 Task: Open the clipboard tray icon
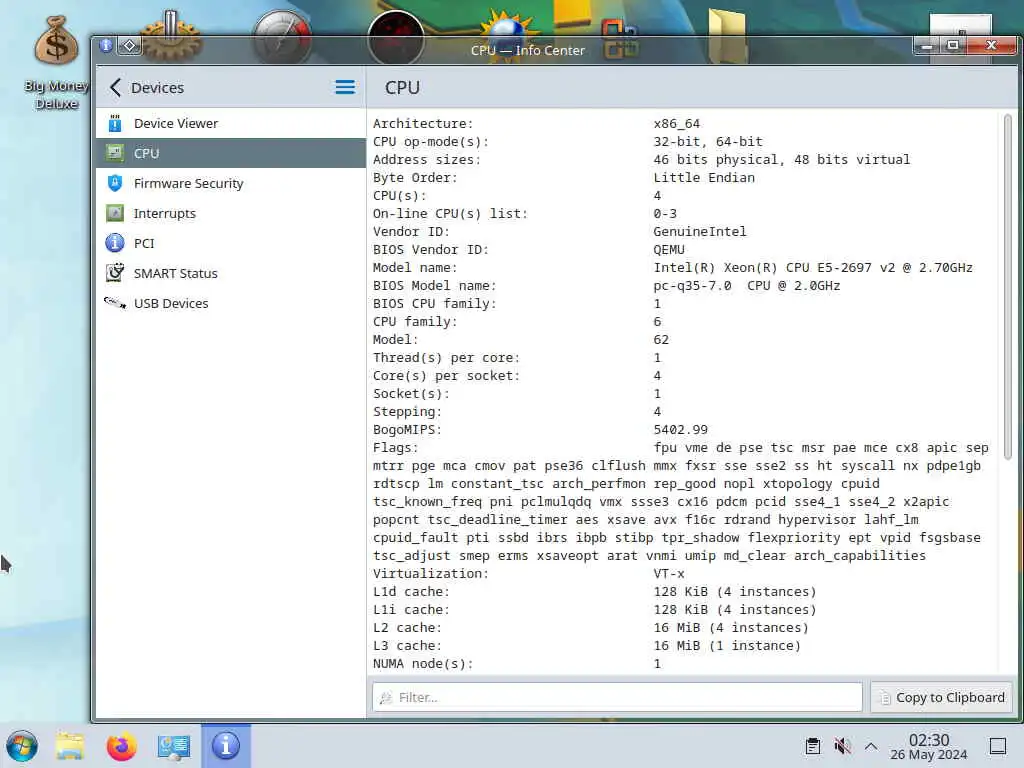812,746
